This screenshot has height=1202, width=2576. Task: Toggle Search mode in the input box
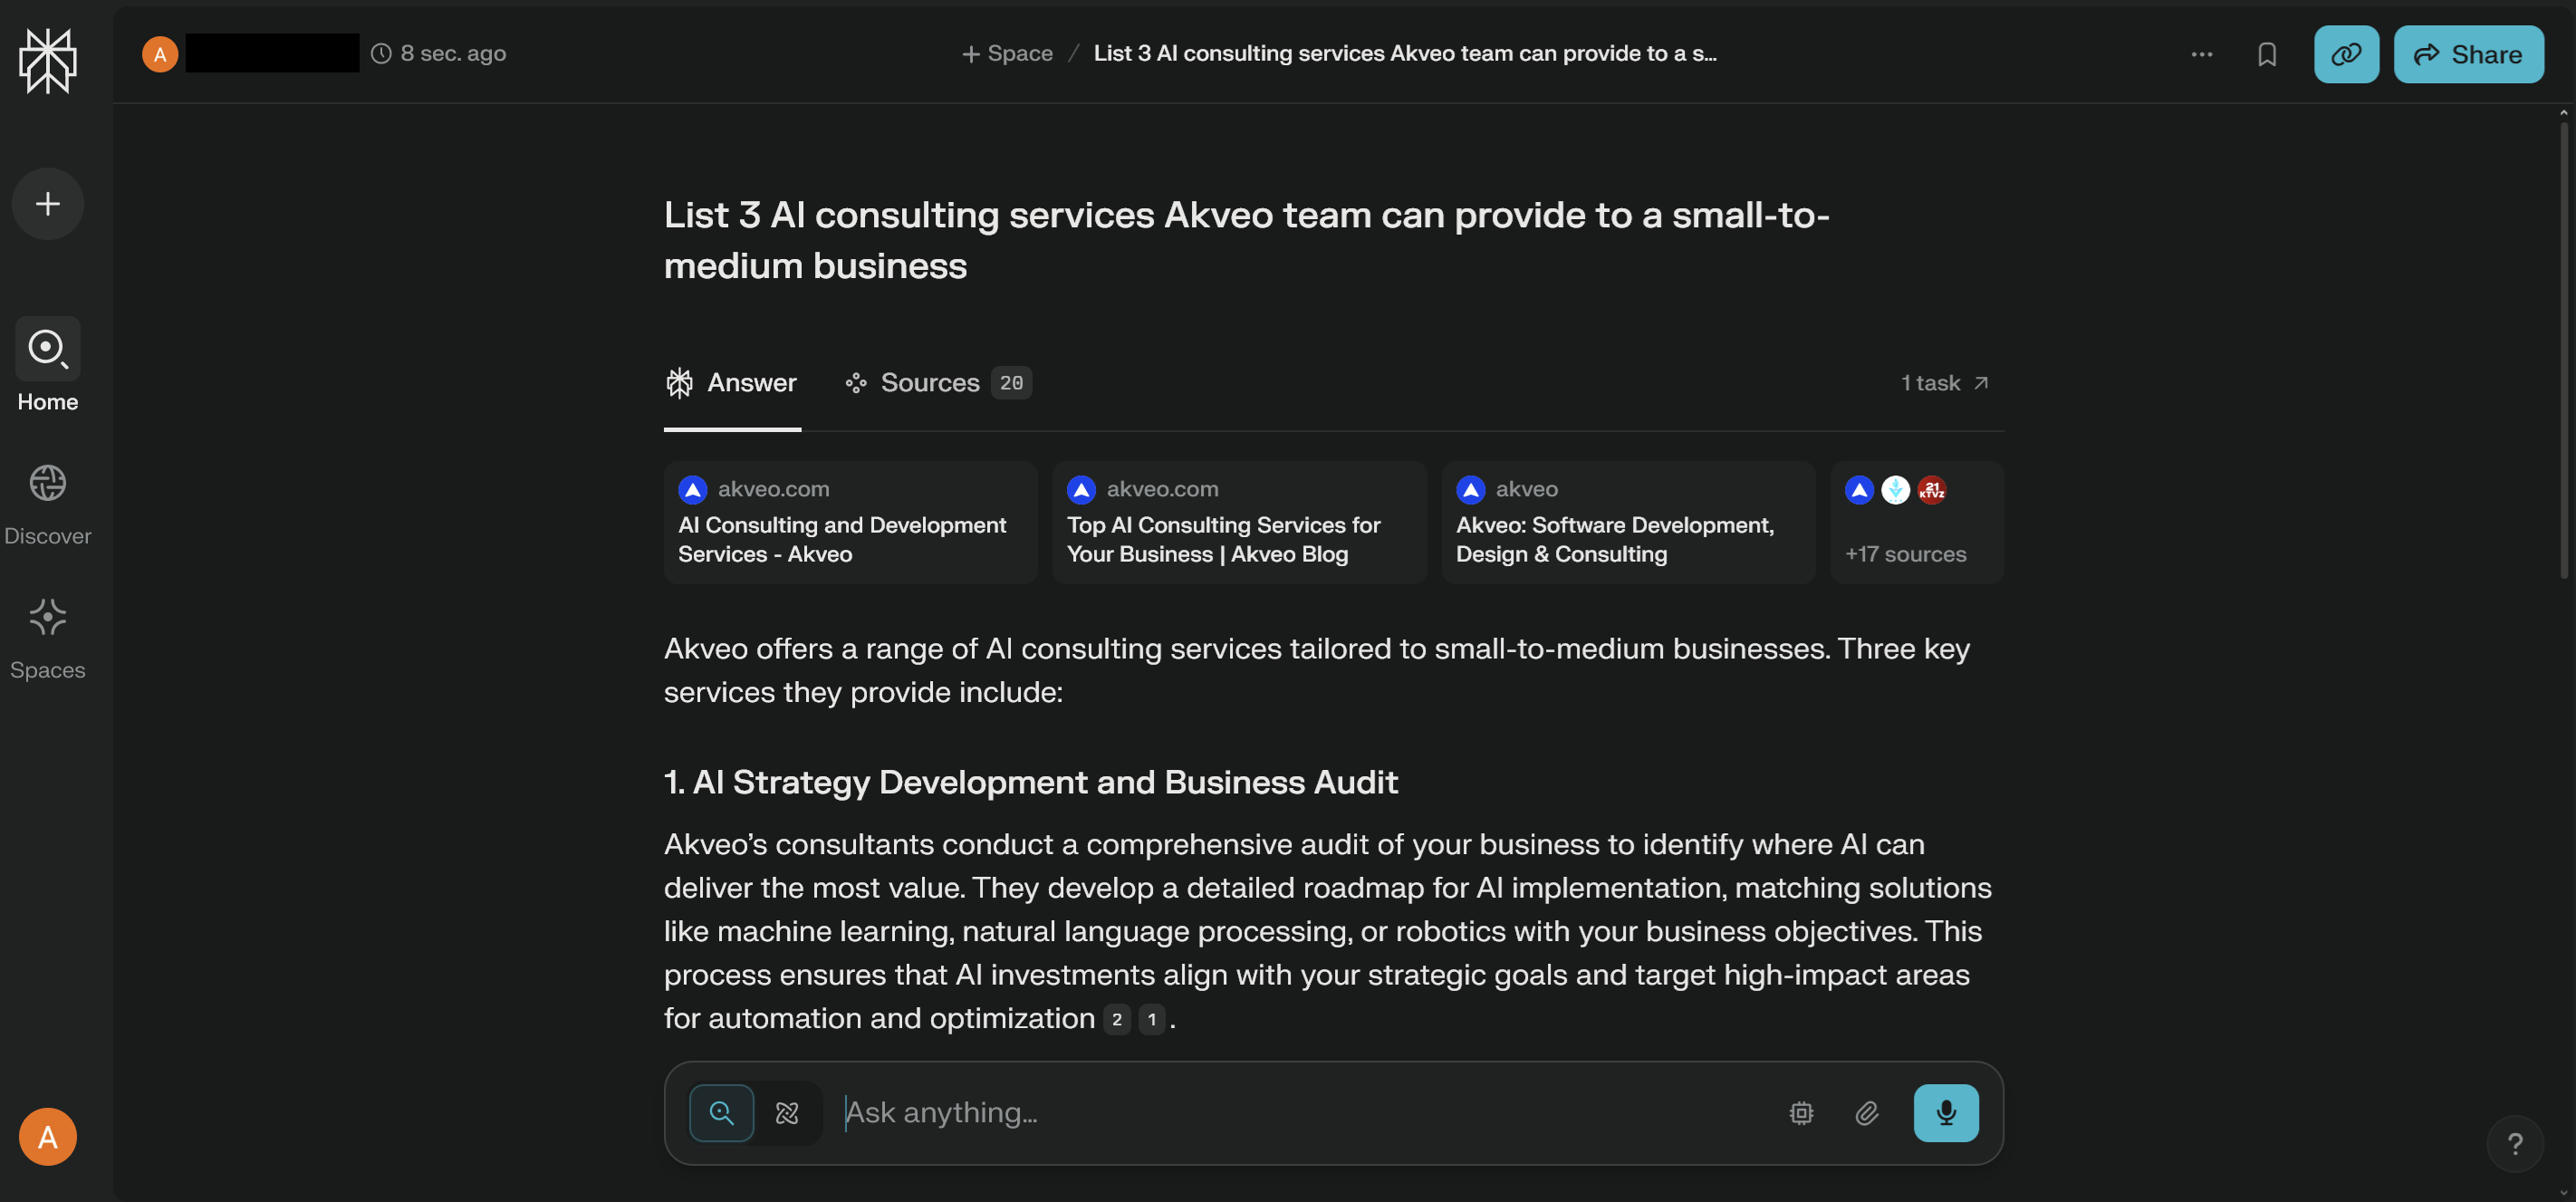[721, 1113]
